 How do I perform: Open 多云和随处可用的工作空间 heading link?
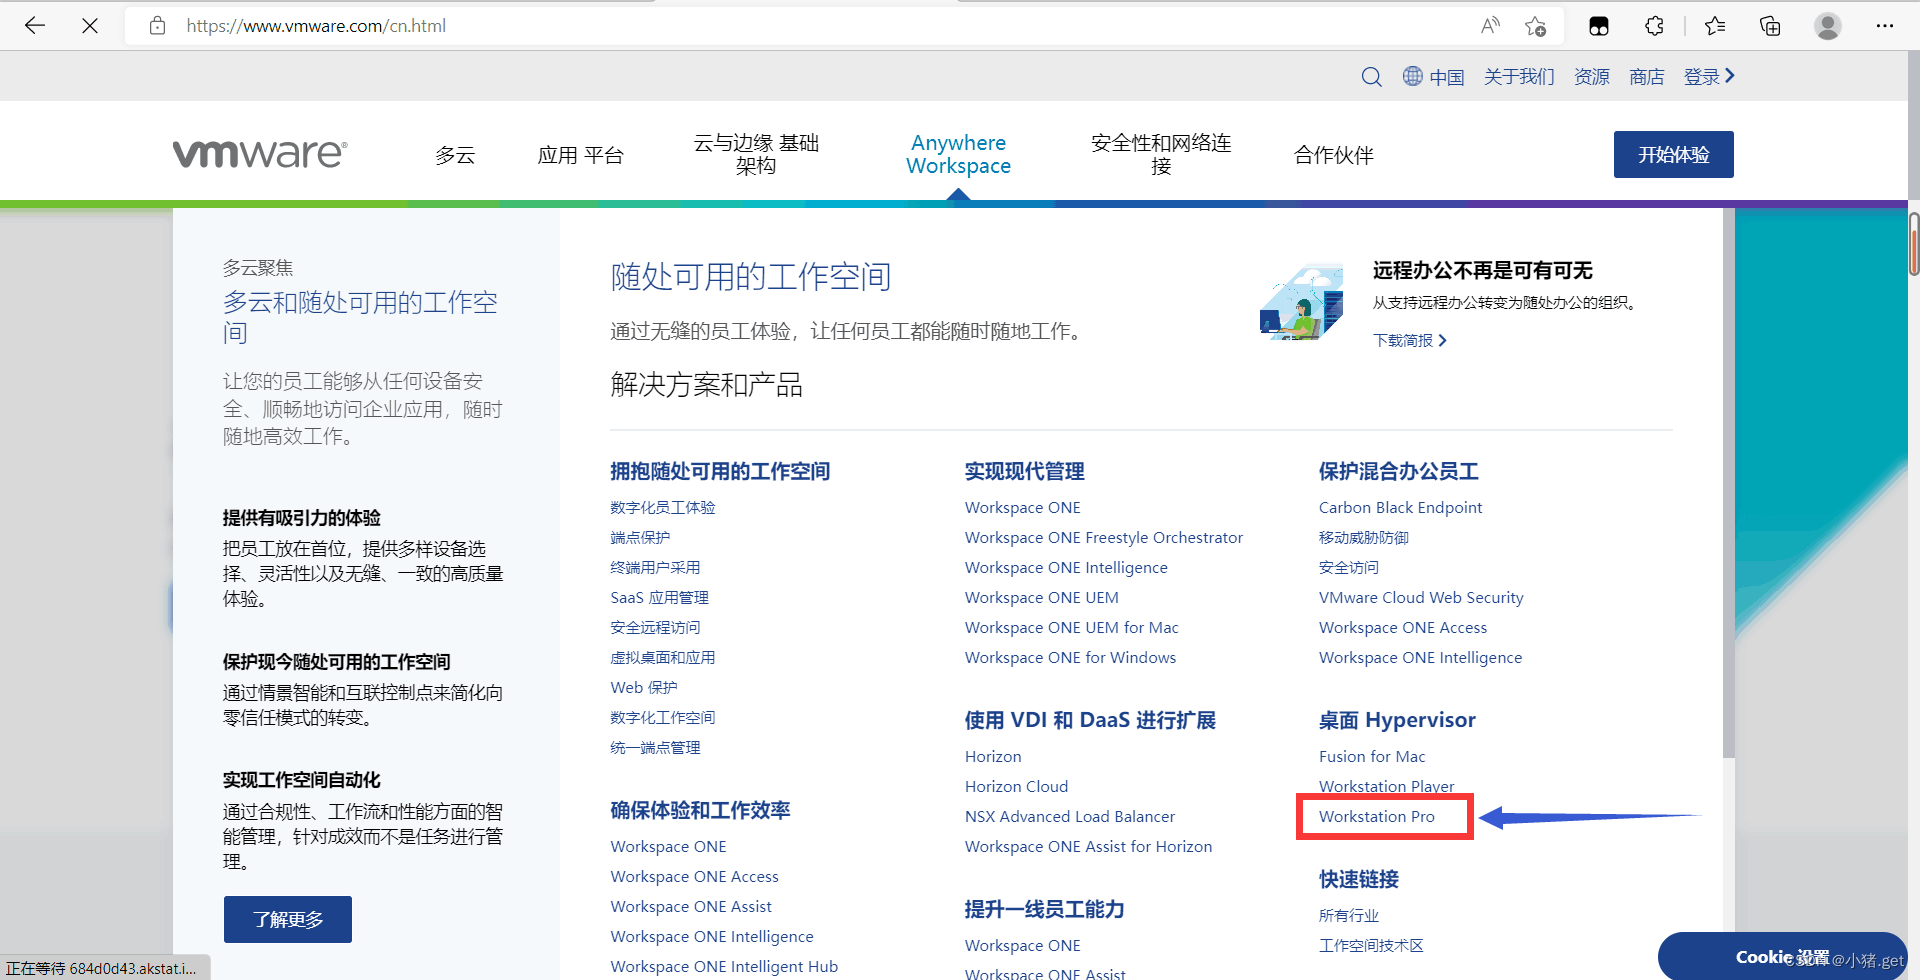coord(360,317)
